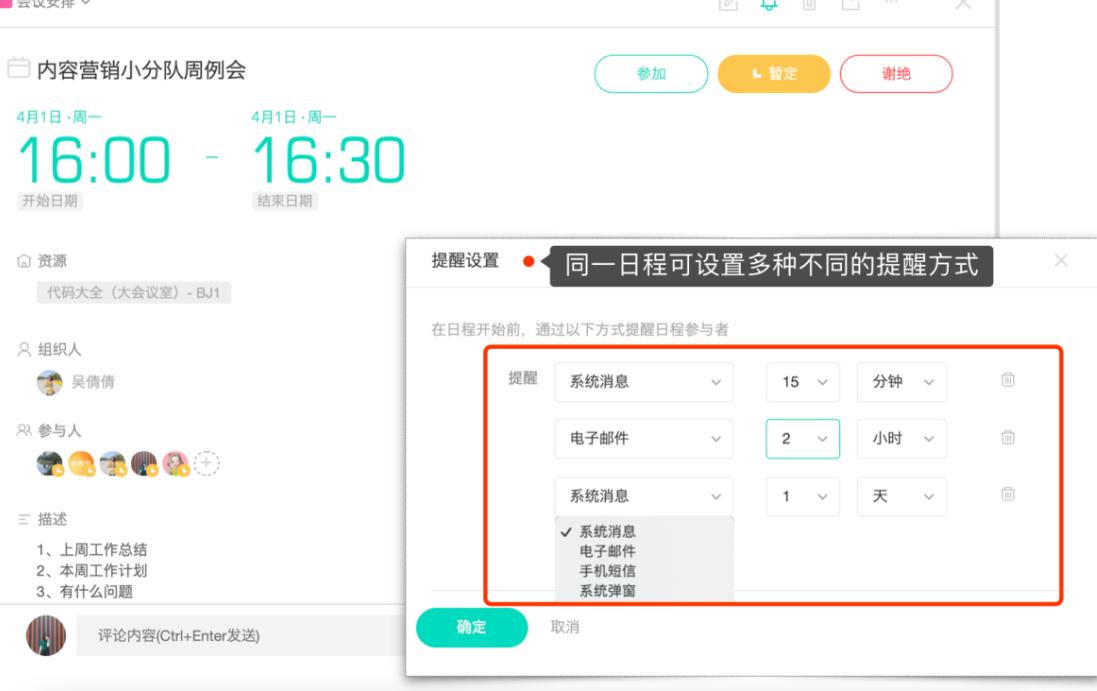
Task: Click organizer 吴倩倩's avatar
Action: (x=50, y=382)
